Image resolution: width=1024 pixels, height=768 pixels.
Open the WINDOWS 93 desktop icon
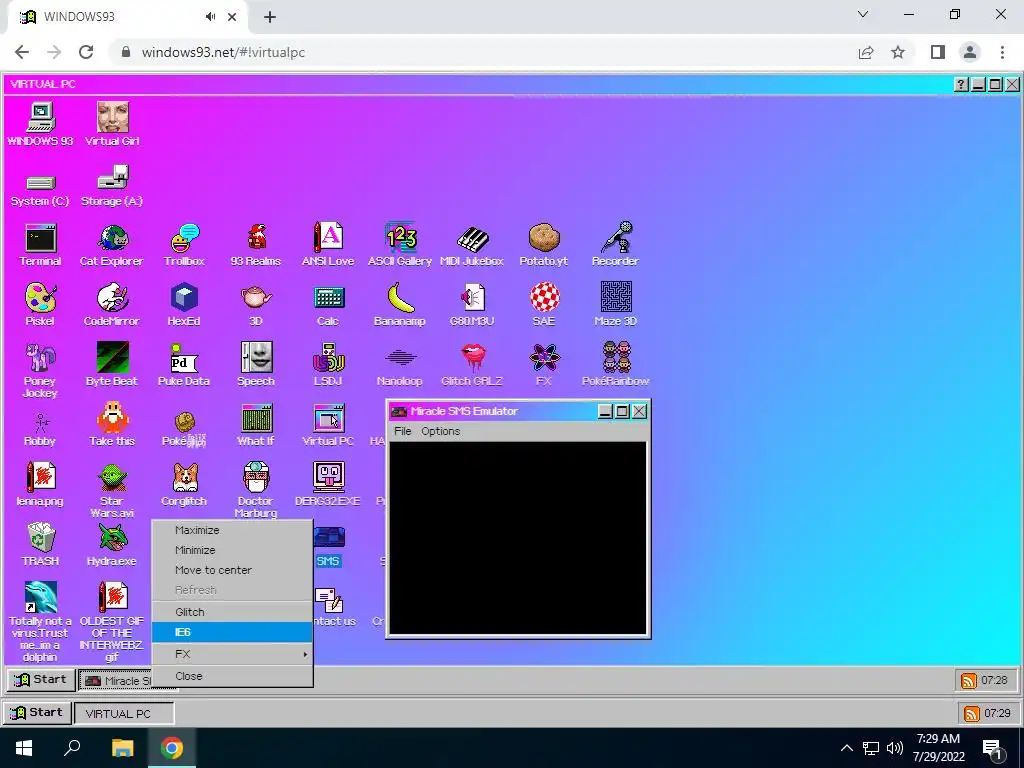click(x=40, y=124)
